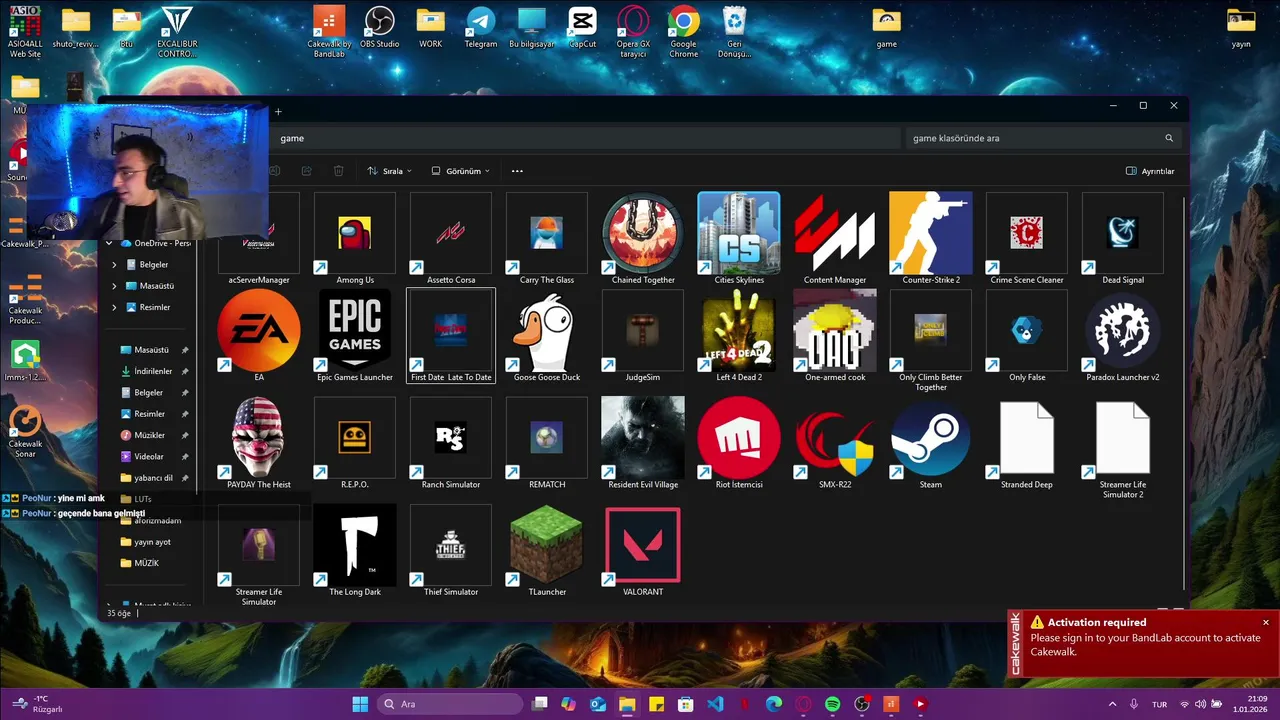Open the Telegram desktop shortcut
The height and width of the screenshot is (720, 1280).
(481, 28)
